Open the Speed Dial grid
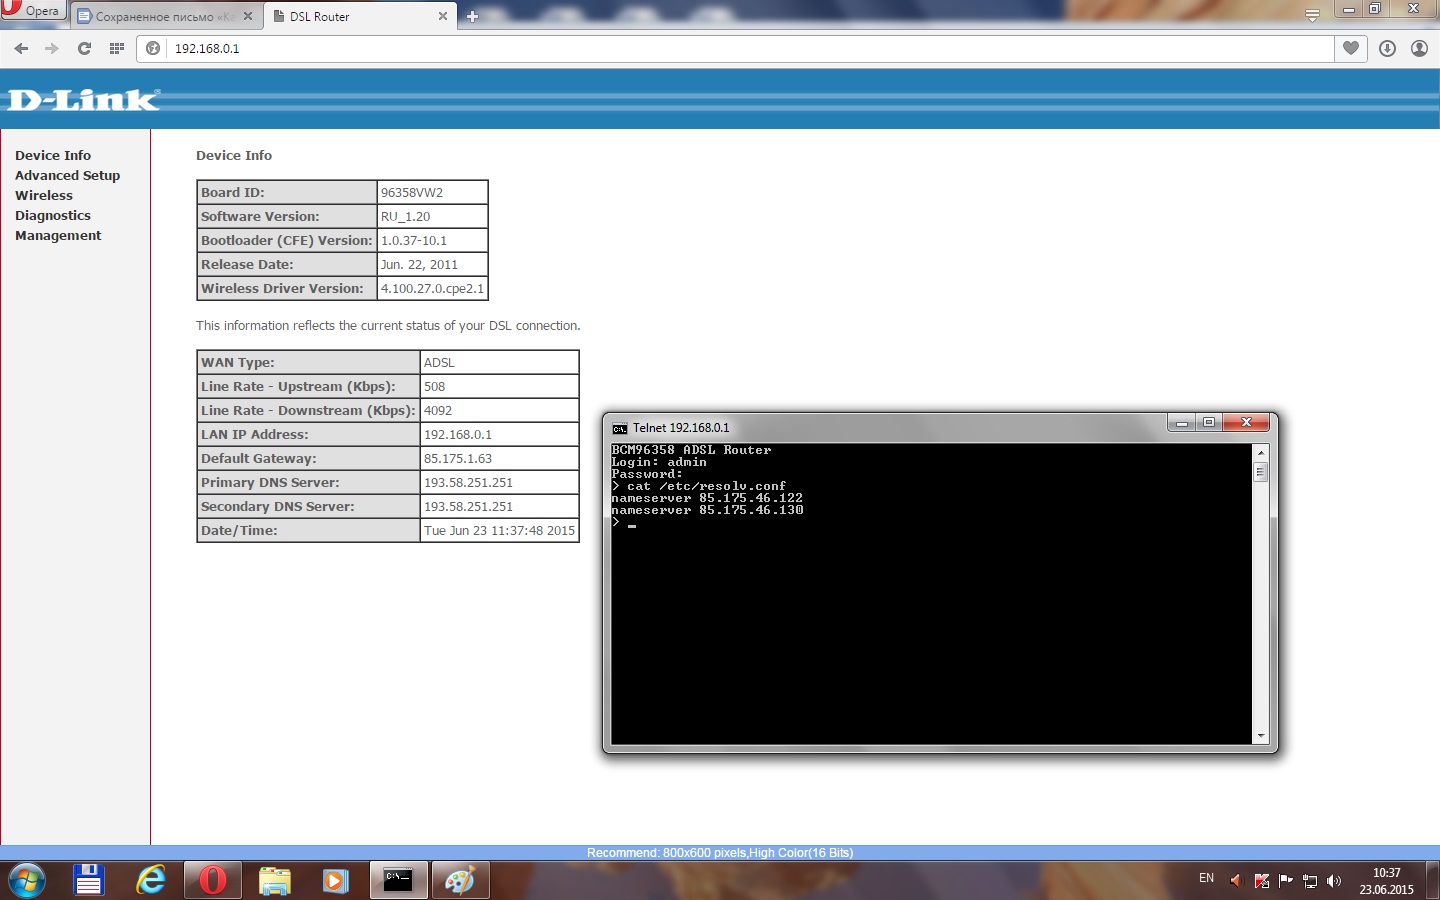The width and height of the screenshot is (1440, 900). pyautogui.click(x=117, y=48)
